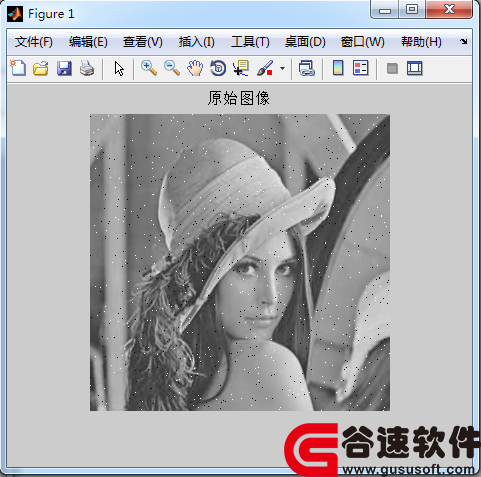Insert Legend from toolbar
The height and width of the screenshot is (477, 481).
[360, 68]
